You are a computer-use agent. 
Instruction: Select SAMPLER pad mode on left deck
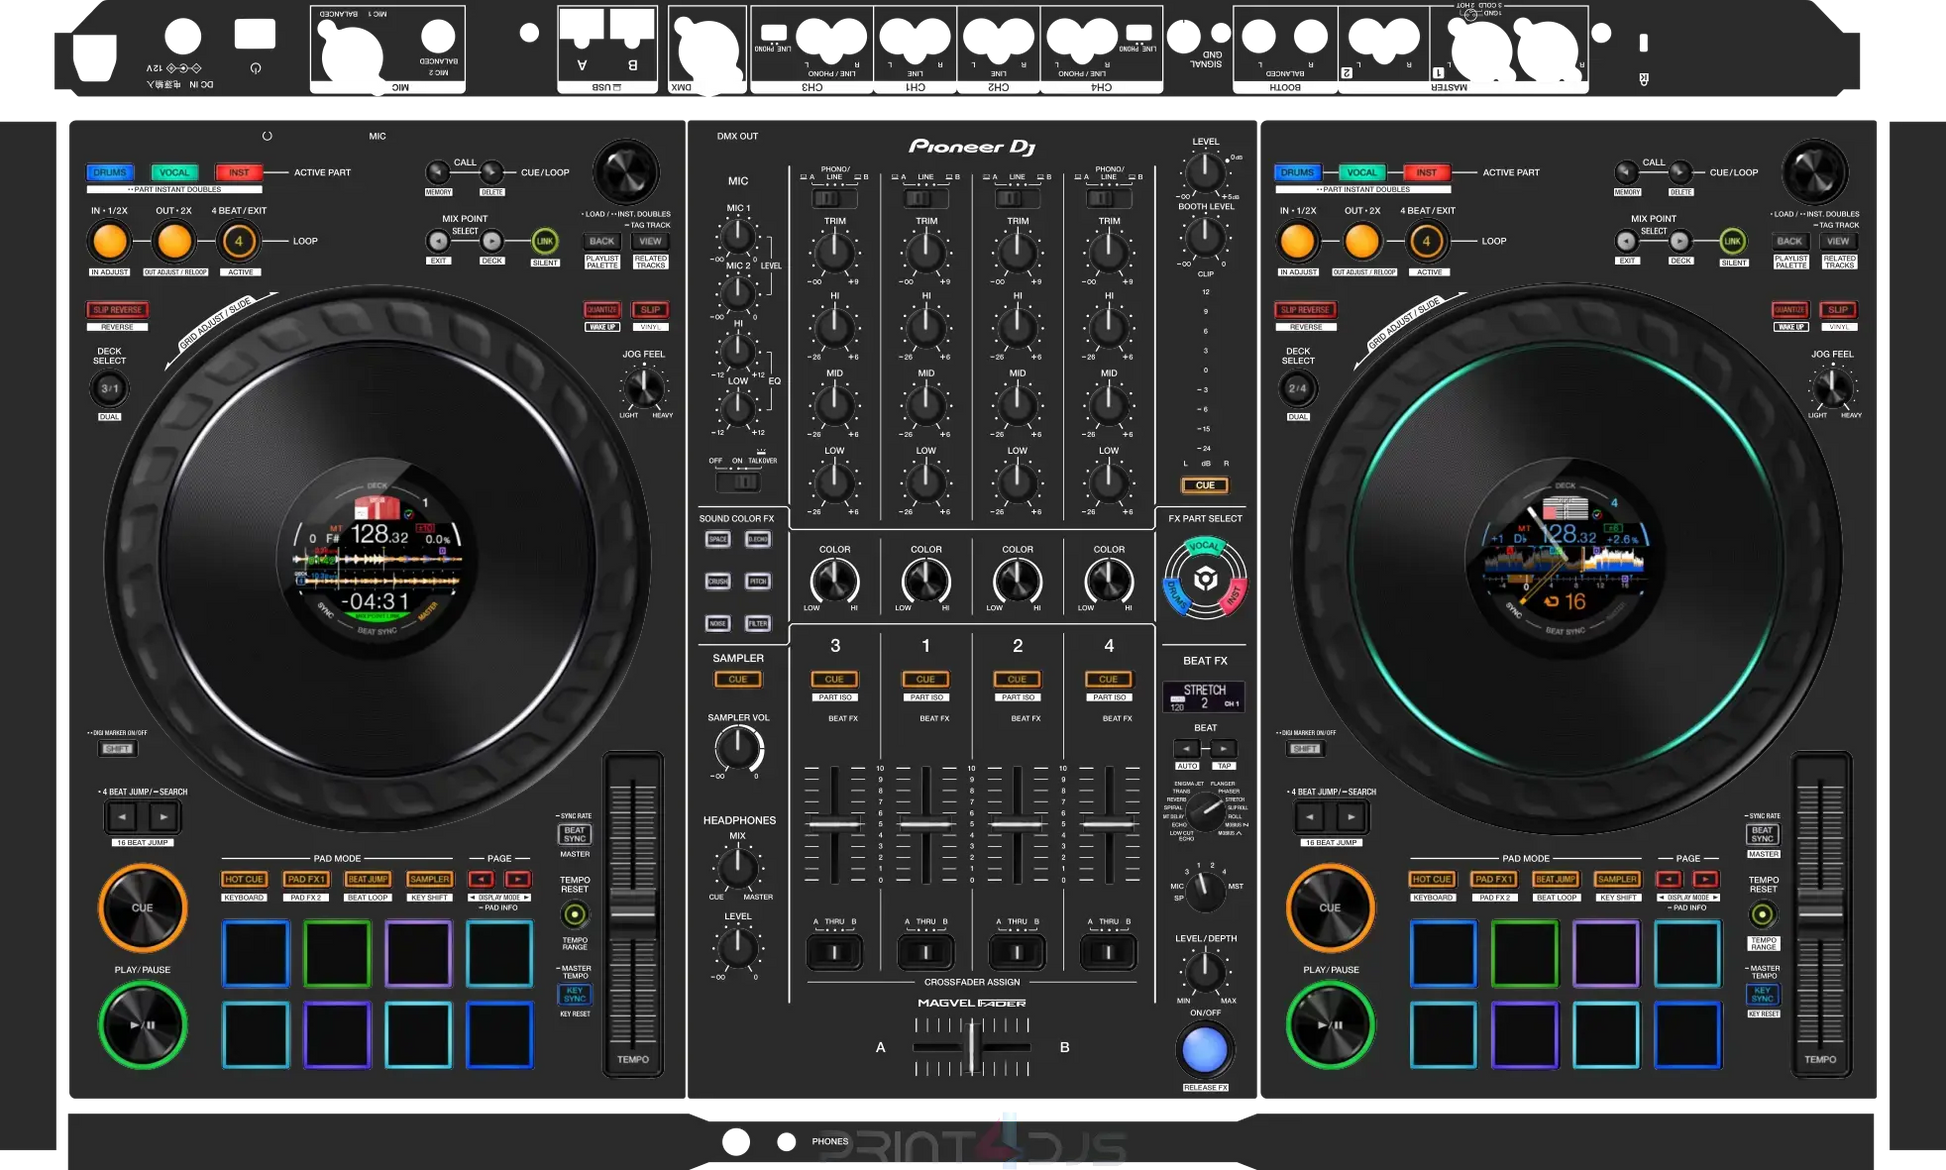click(429, 879)
